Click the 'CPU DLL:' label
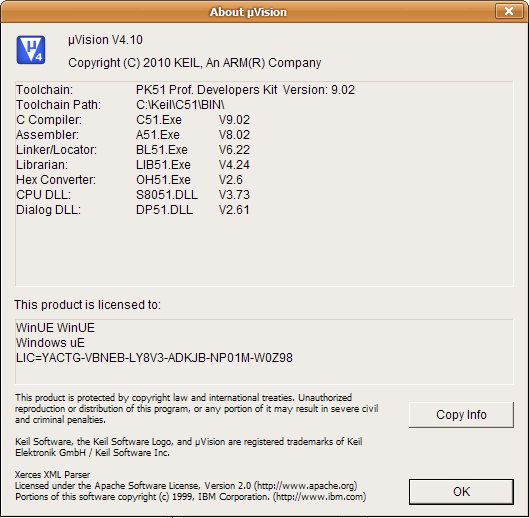529x518 pixels. point(44,195)
